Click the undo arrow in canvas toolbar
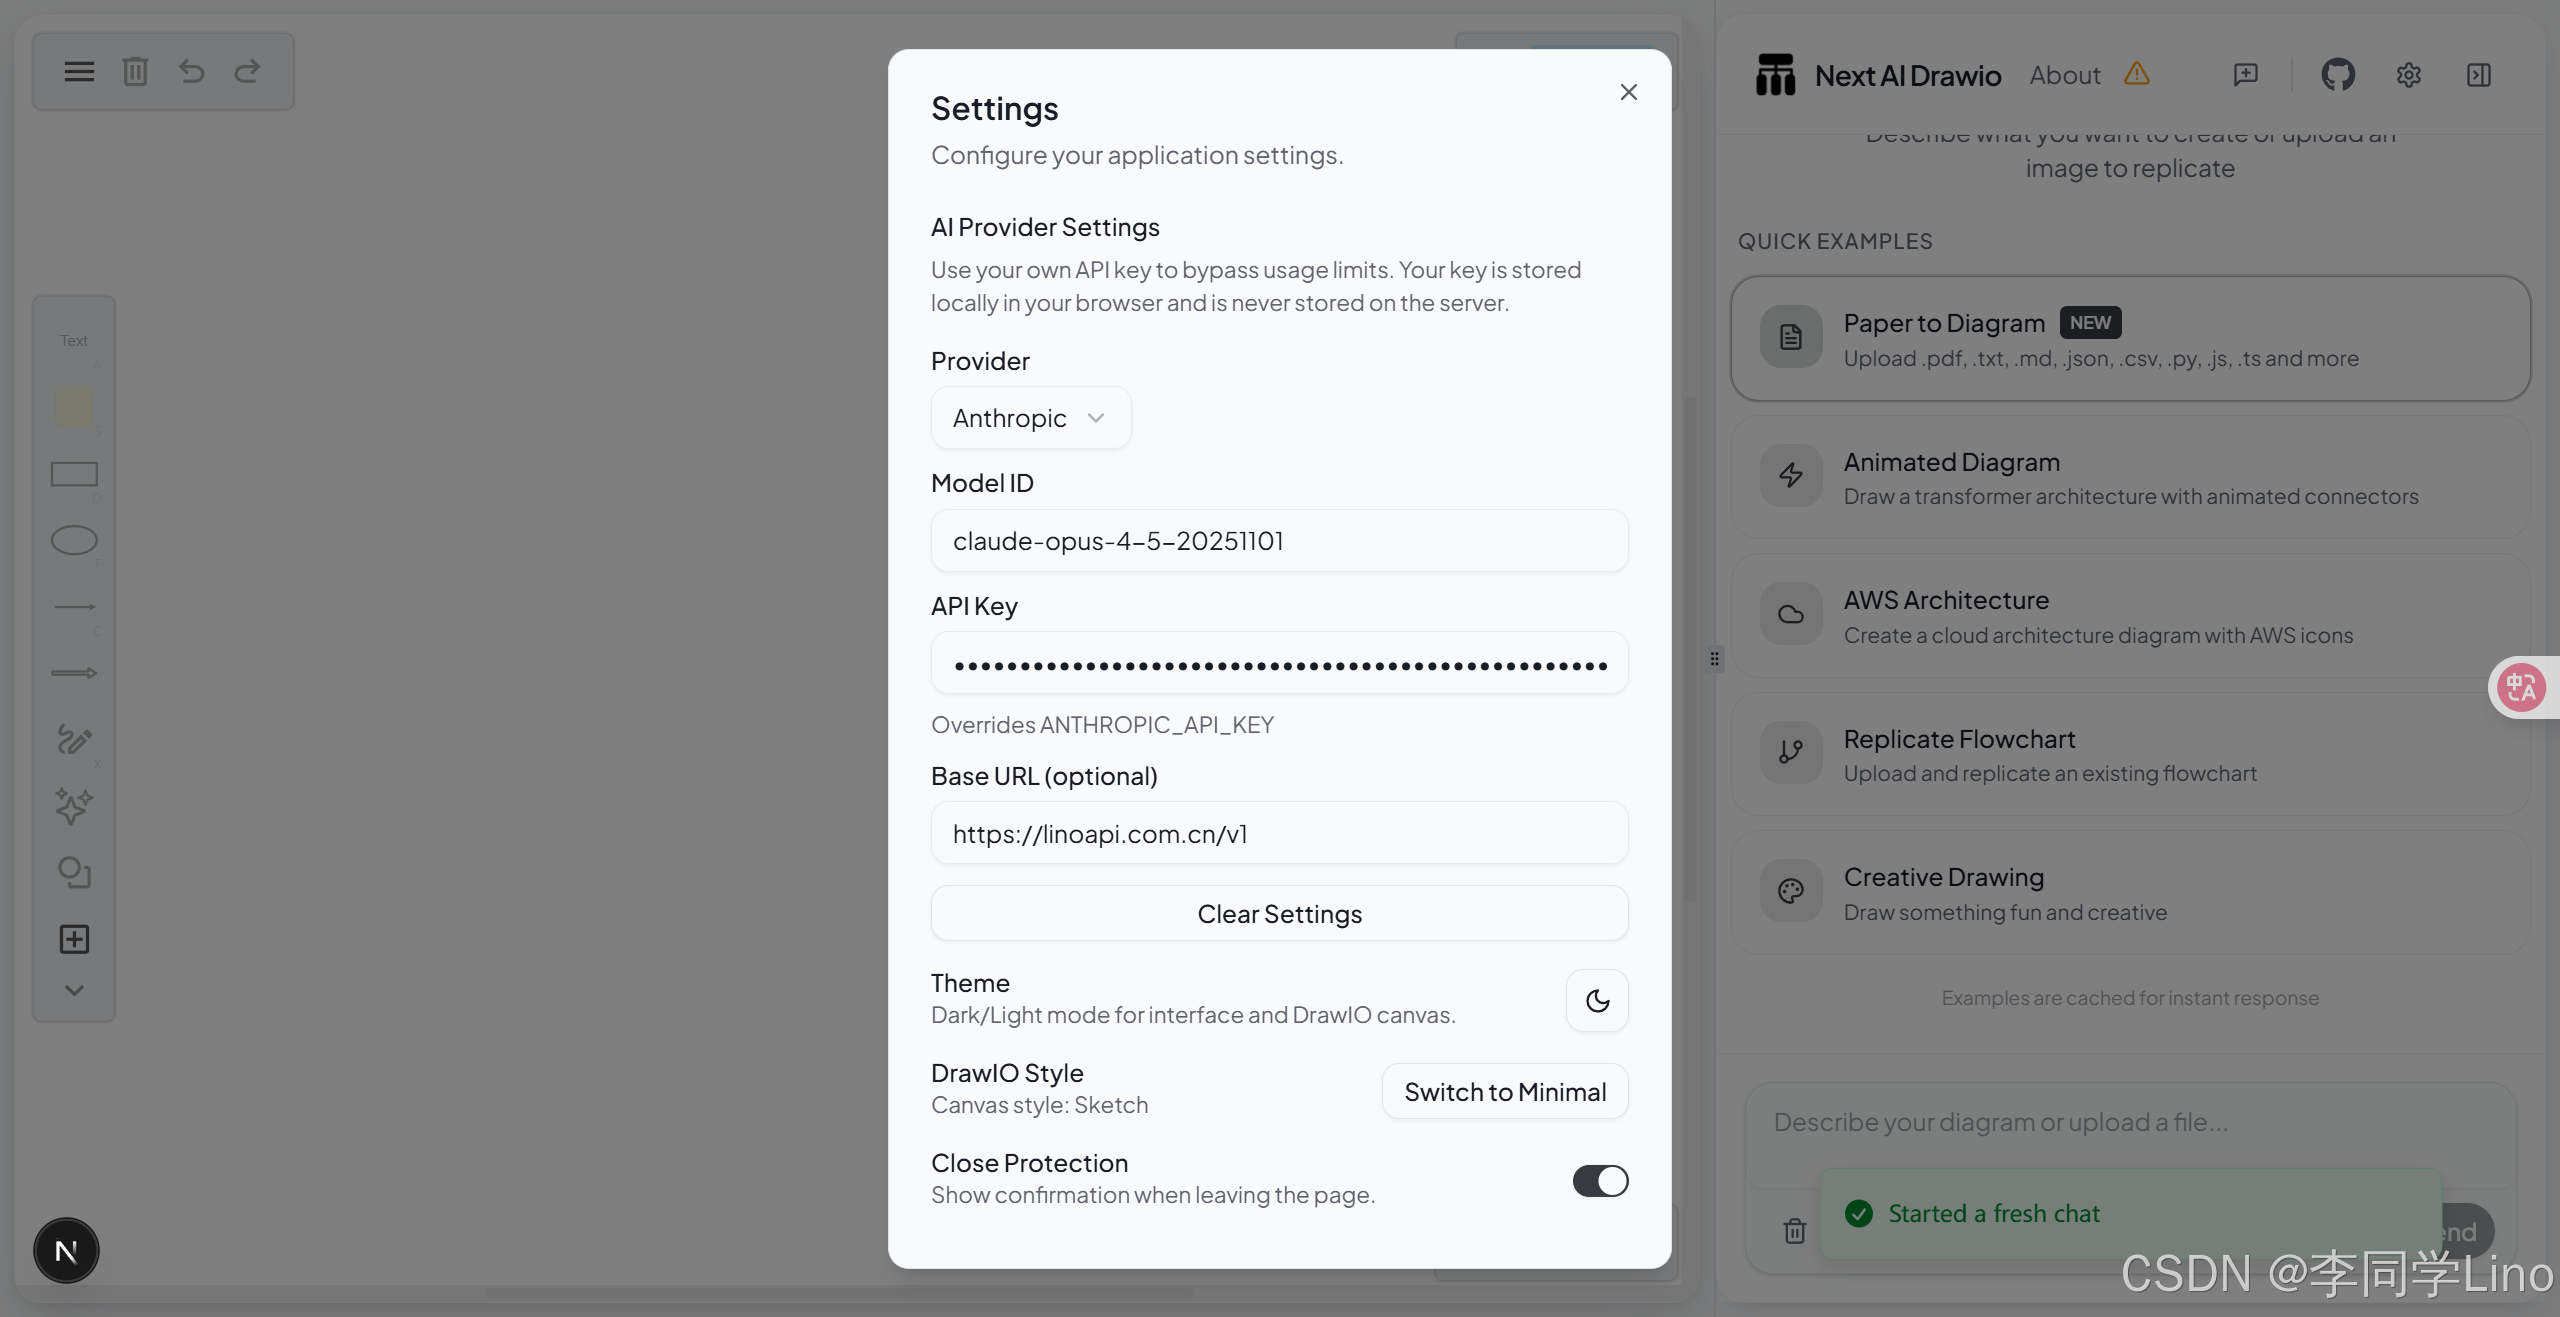 [191, 71]
